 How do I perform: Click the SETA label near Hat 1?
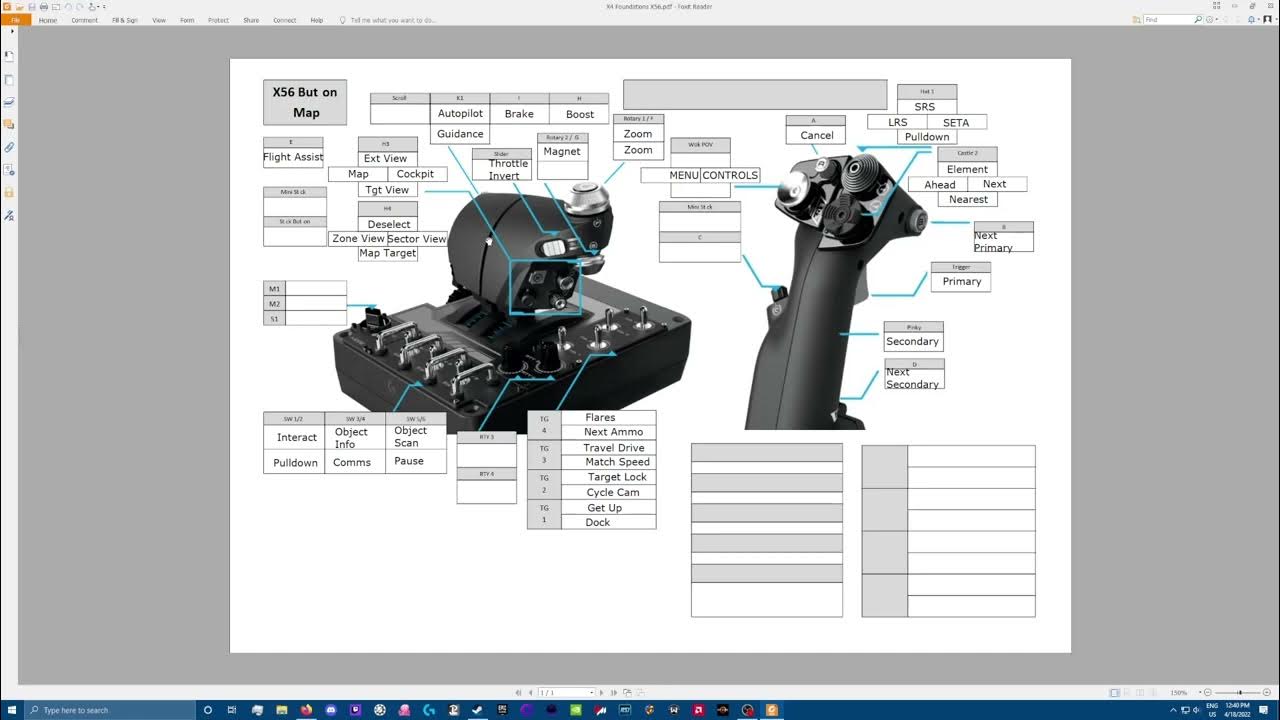[956, 122]
